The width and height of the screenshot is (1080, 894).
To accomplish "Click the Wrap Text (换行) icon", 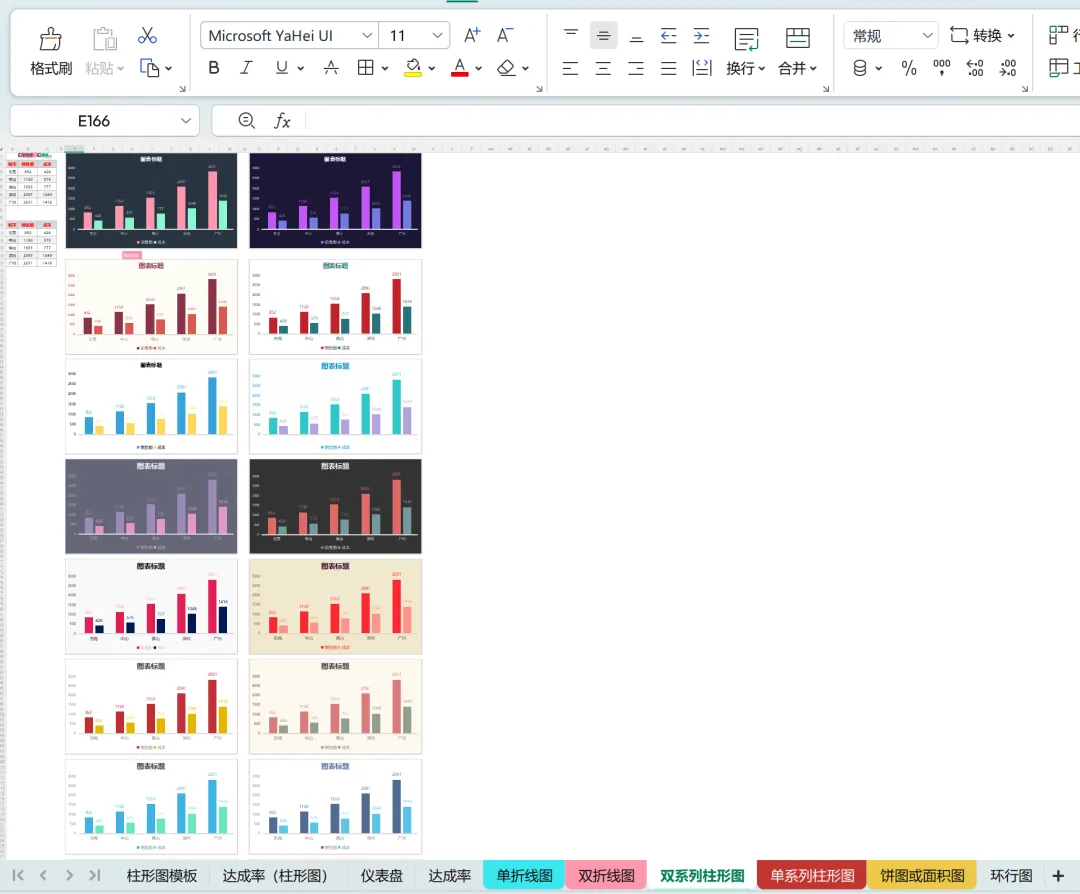I will (x=746, y=39).
